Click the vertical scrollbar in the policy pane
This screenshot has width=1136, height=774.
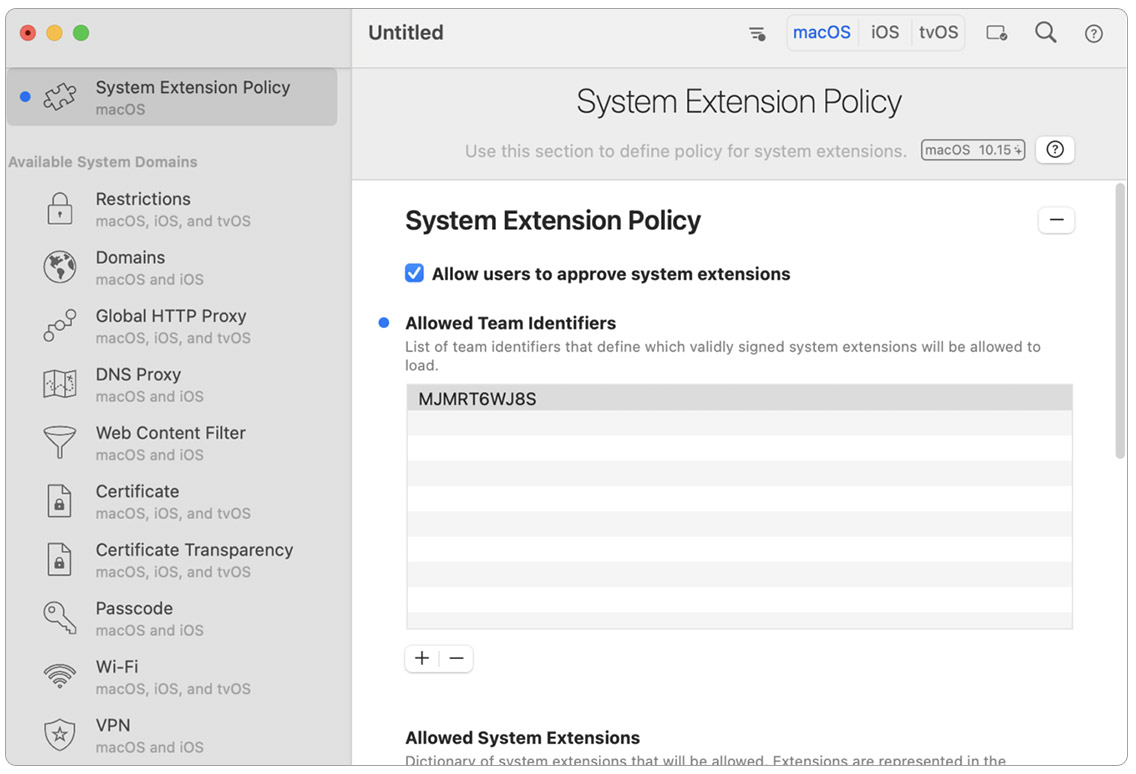1119,320
